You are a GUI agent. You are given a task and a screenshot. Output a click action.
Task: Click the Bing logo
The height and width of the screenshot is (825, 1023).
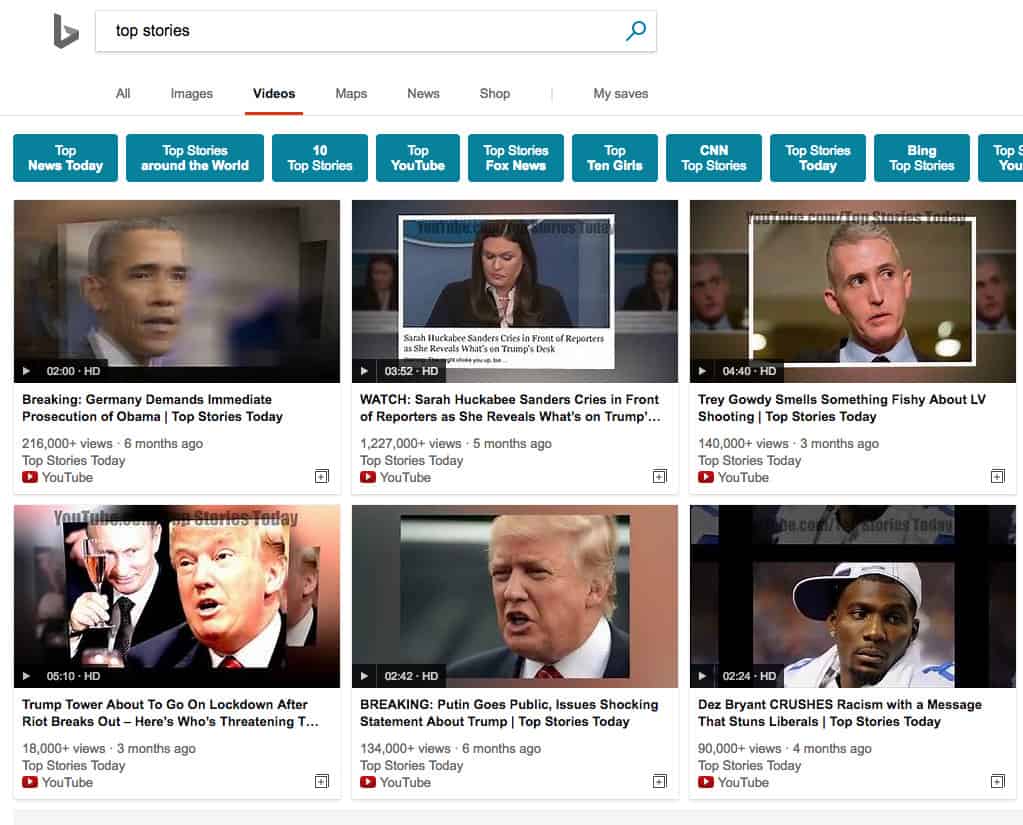pos(66,31)
